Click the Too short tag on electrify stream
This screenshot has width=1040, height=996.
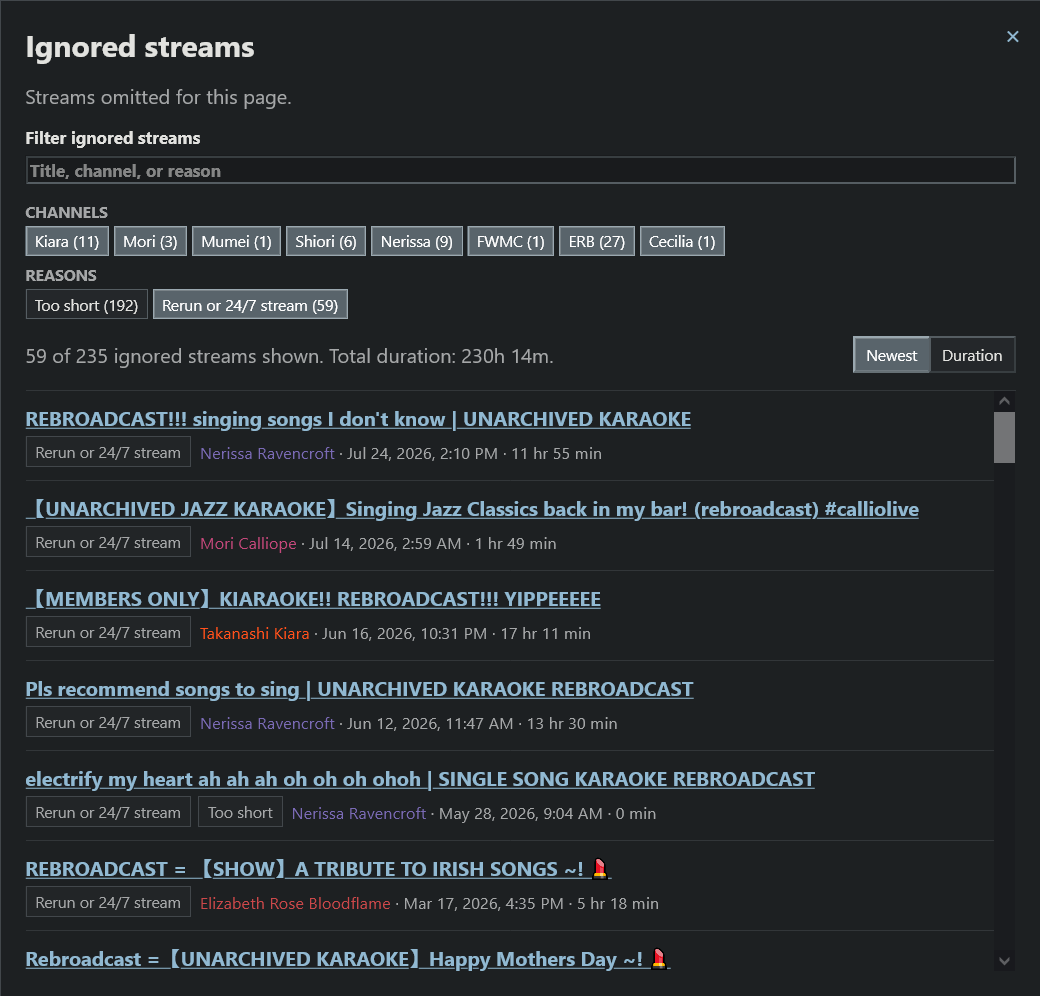coord(240,812)
